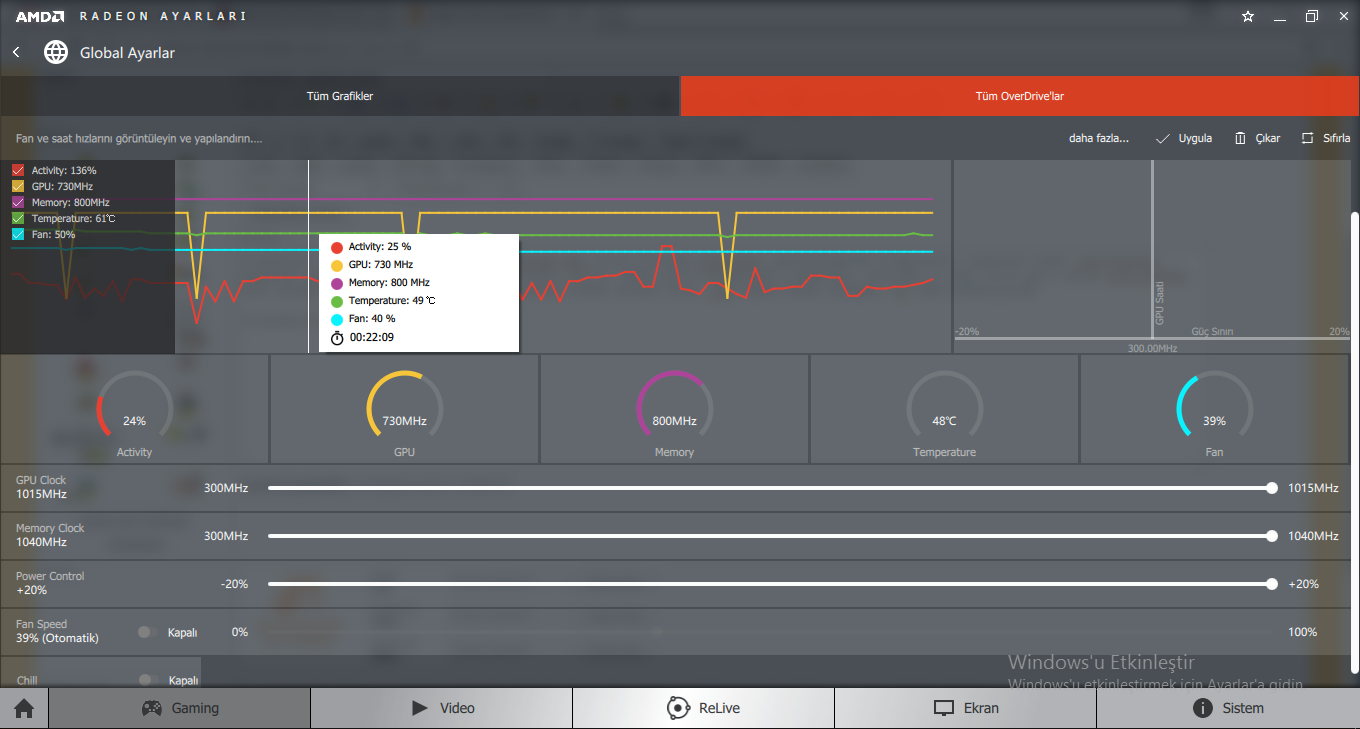Turn on the Chill toggle
The image size is (1360, 729).
tap(148, 680)
